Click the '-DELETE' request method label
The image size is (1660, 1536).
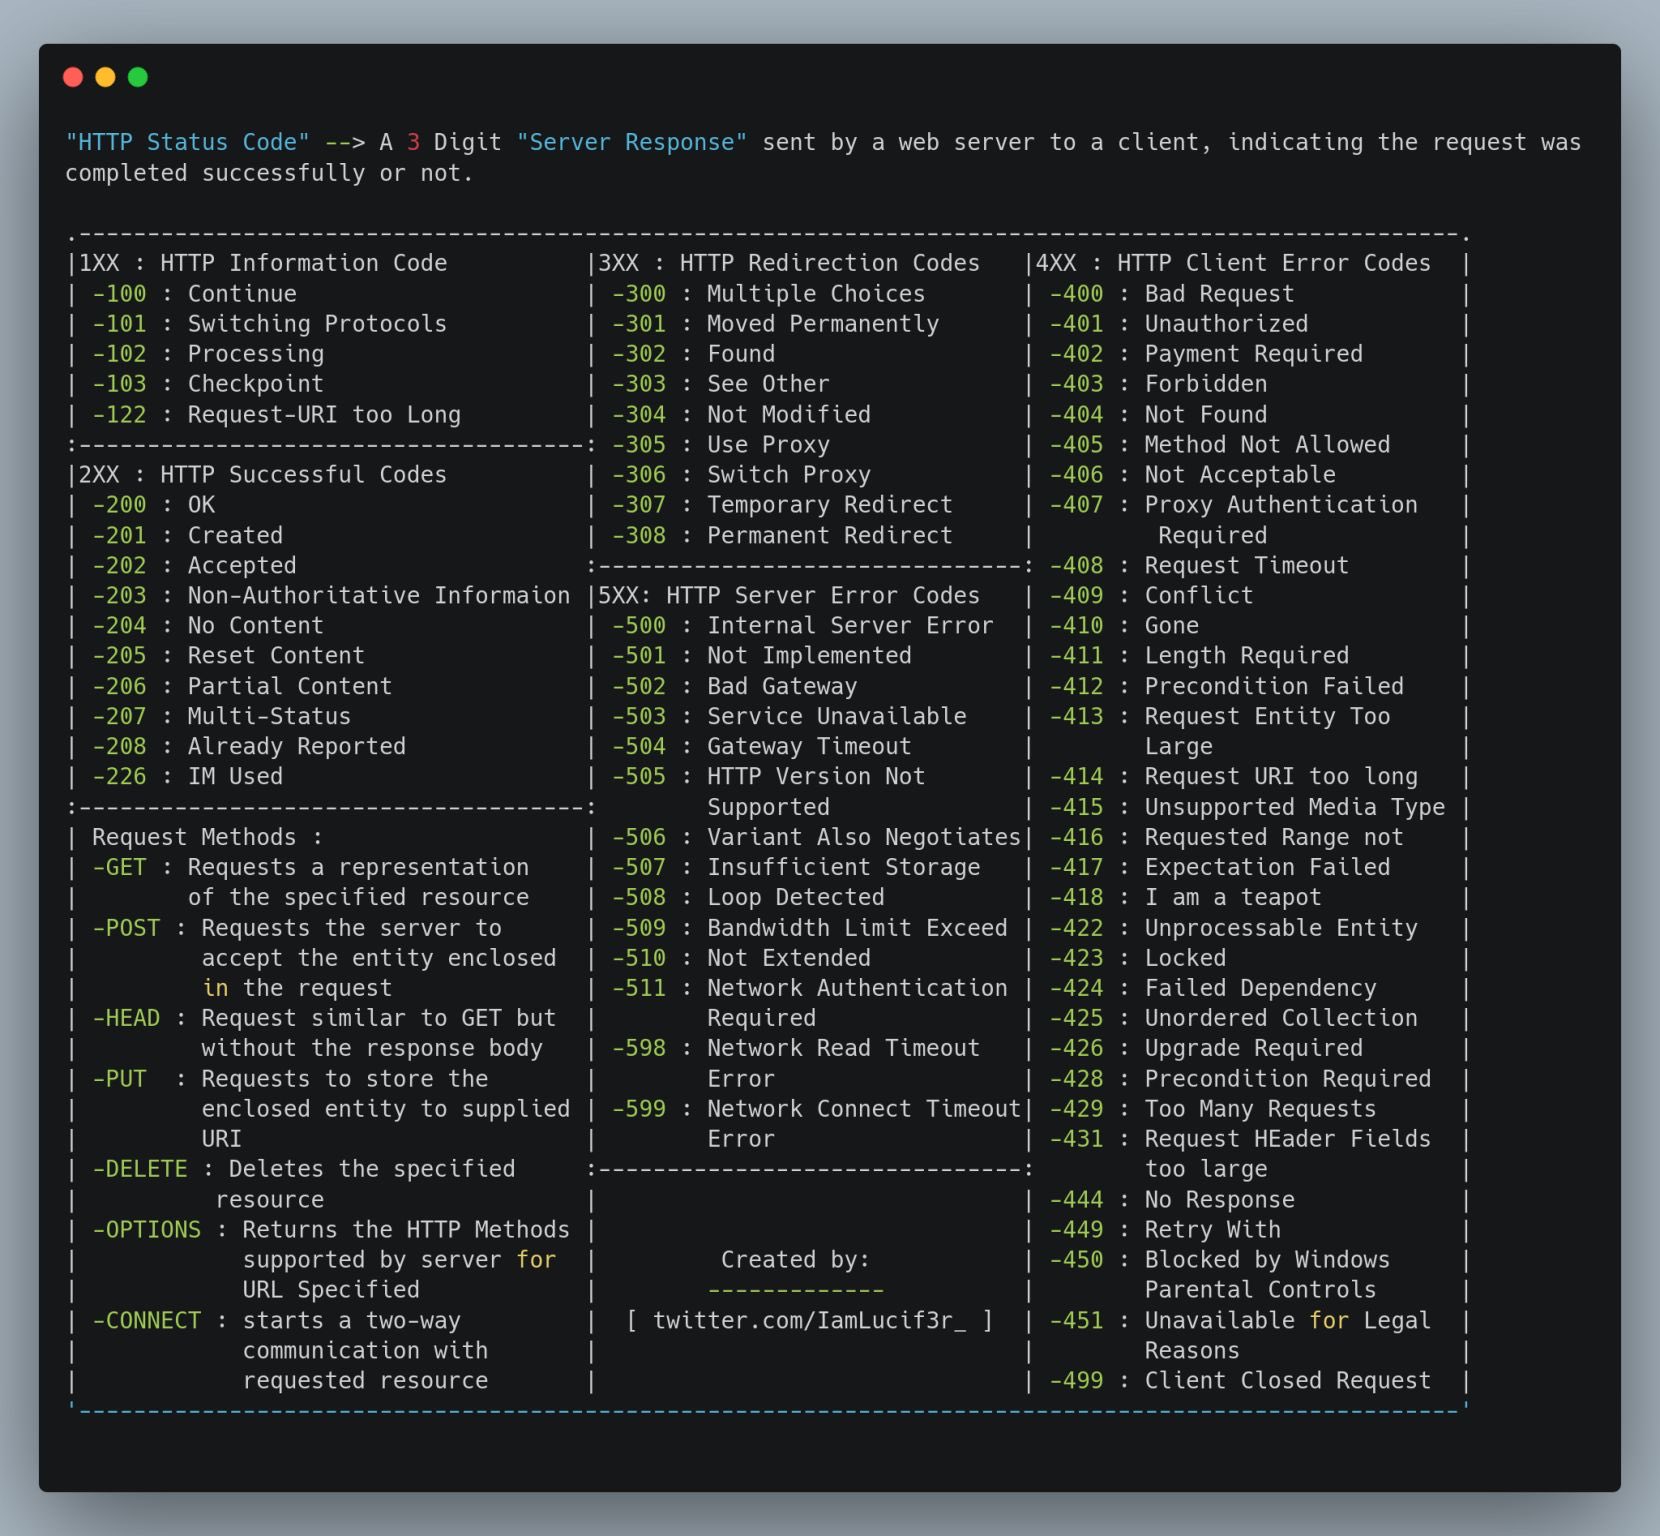pyautogui.click(x=141, y=1168)
